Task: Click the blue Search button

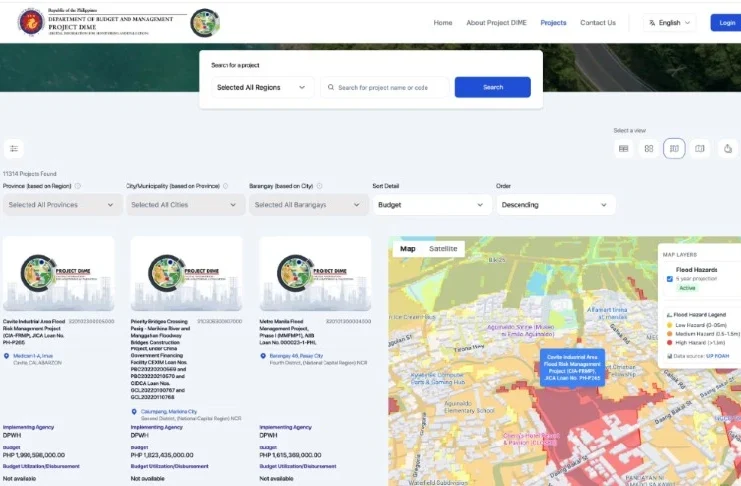Action: [492, 87]
